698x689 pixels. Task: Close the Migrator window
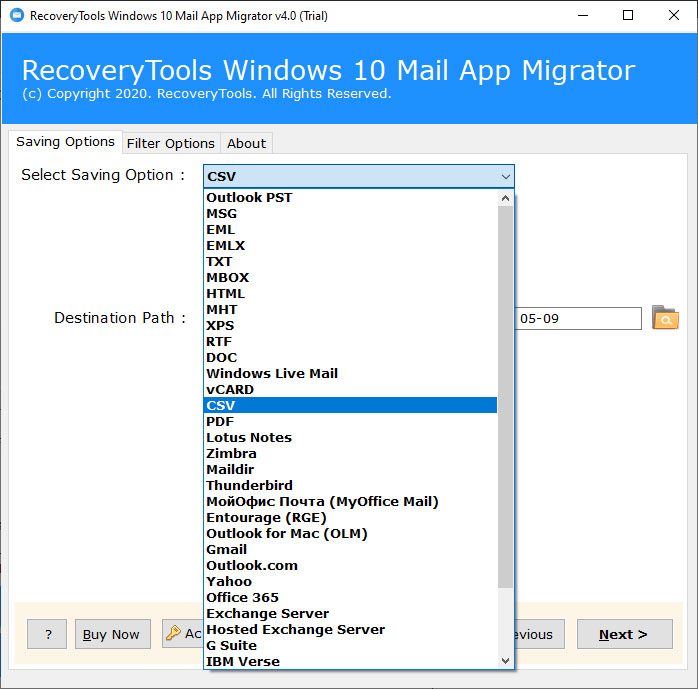click(x=674, y=16)
